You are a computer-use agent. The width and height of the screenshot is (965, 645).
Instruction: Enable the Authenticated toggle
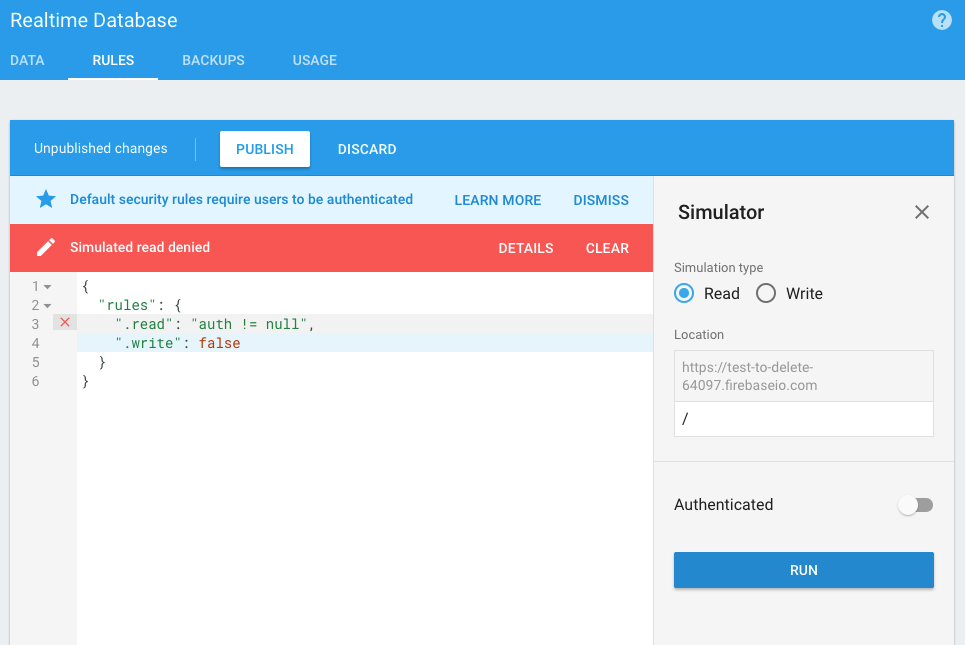[x=915, y=505]
